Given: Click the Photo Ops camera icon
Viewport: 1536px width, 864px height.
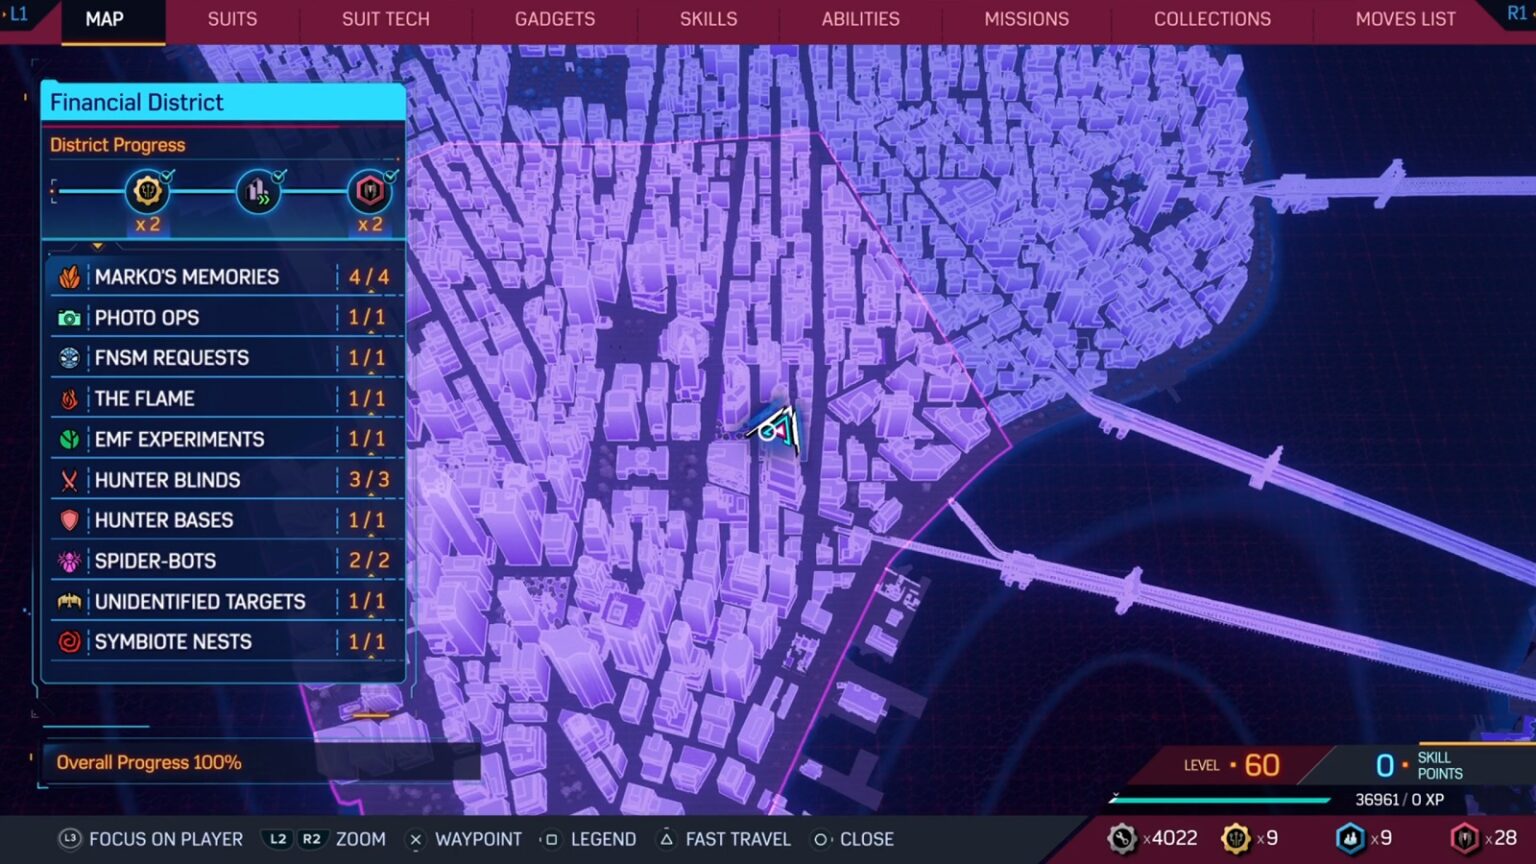Looking at the screenshot, I should [x=69, y=318].
